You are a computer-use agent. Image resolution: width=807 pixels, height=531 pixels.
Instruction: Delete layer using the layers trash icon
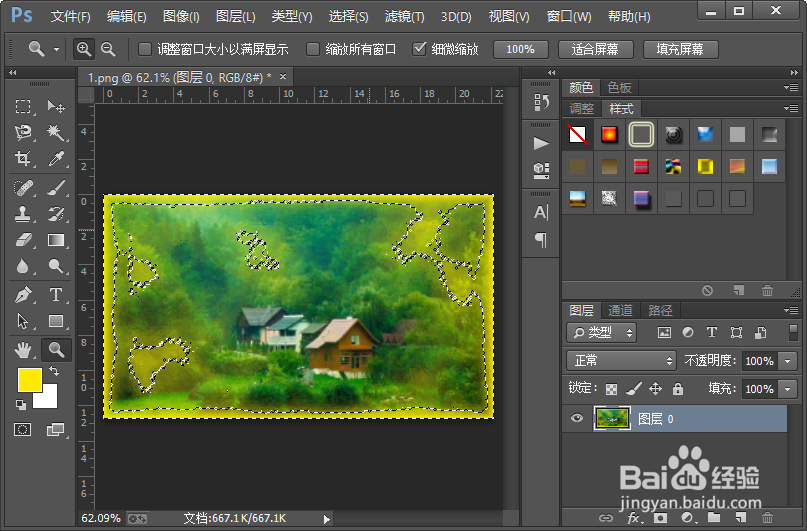(767, 518)
